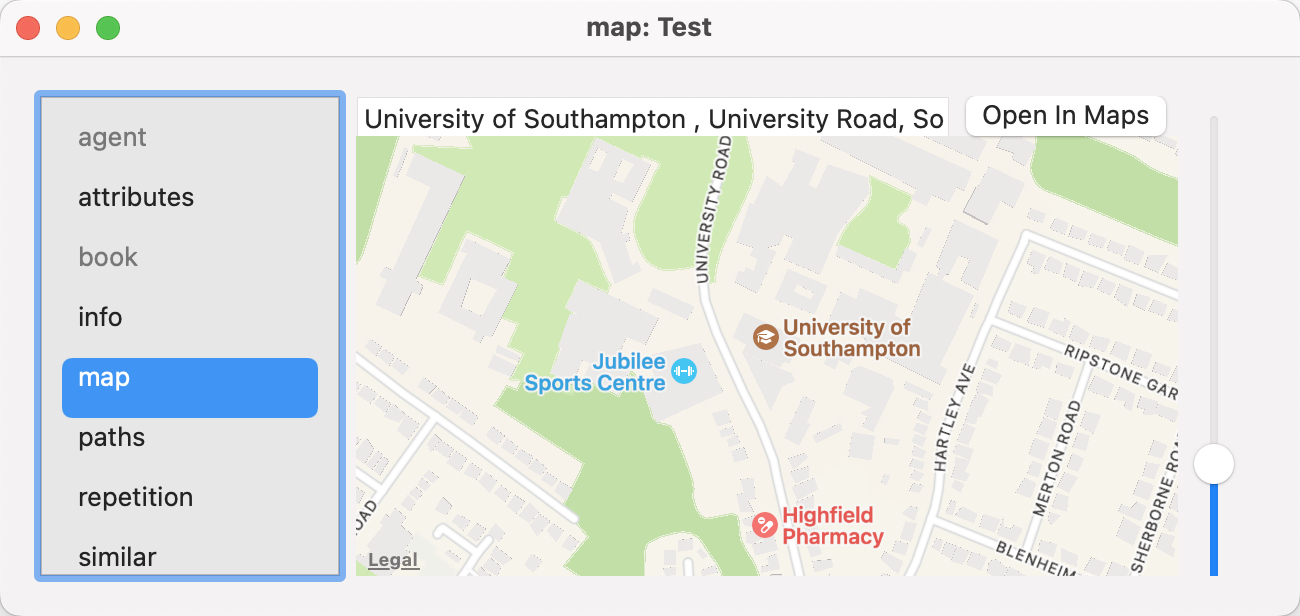Click the Highfield Pharmacy pill icon
The height and width of the screenshot is (616, 1300).
click(765, 525)
